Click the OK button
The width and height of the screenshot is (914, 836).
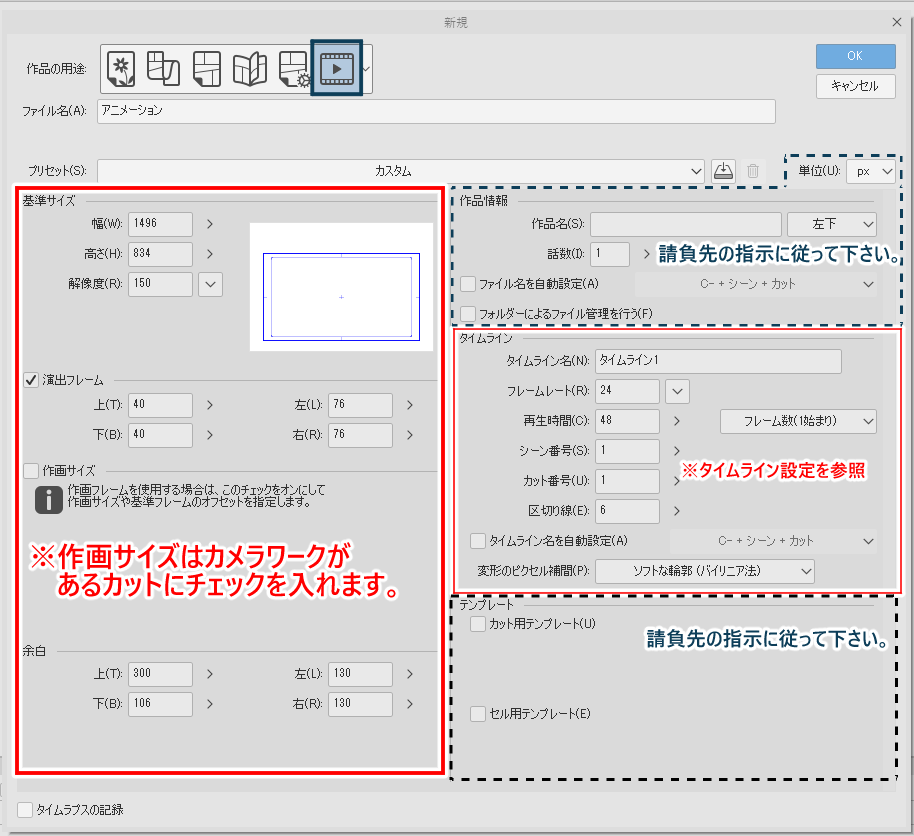point(854,56)
